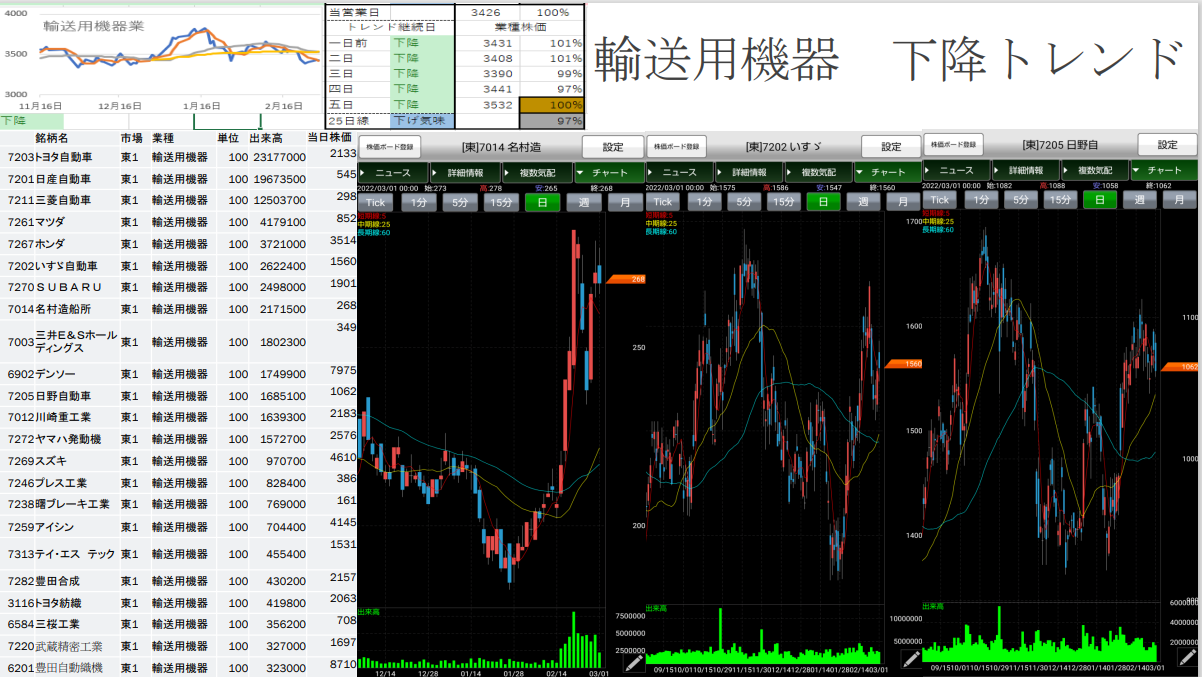The height and width of the screenshot is (677, 1202).
Task: Click pencil drawing icon left of 7205 volume bars
Action: [910, 659]
